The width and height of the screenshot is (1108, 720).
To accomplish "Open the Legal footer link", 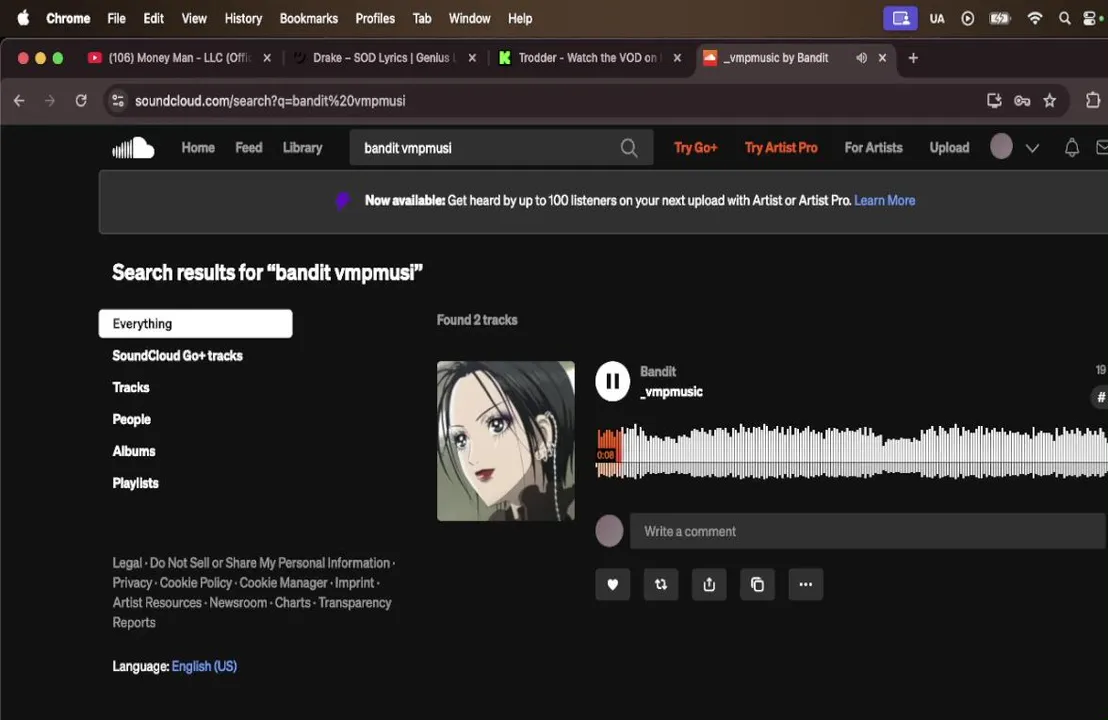I will tap(127, 563).
